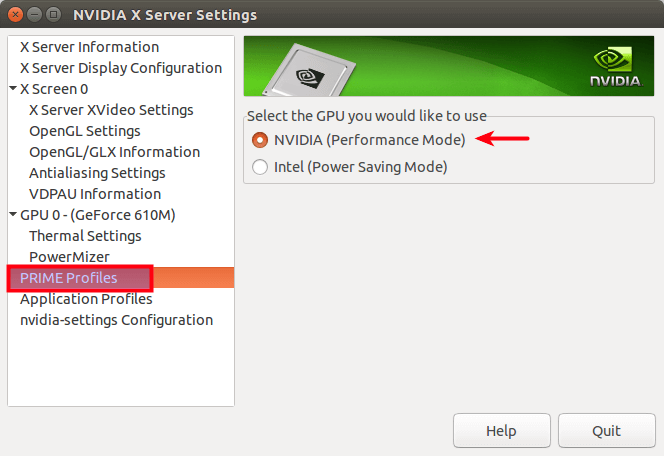Select Intel (Power Saving Mode) radio button
This screenshot has height=456, width=664.
[x=260, y=167]
